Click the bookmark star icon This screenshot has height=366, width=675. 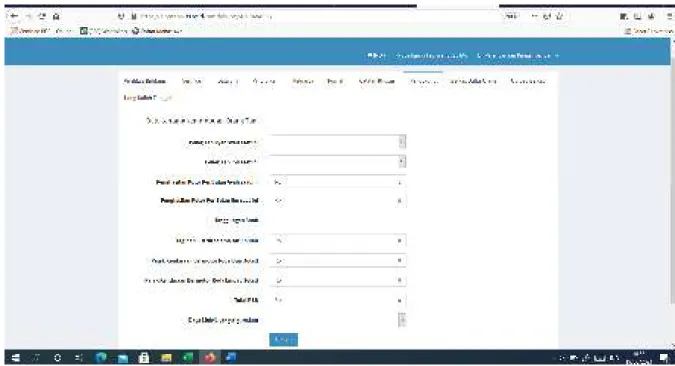[559, 16]
